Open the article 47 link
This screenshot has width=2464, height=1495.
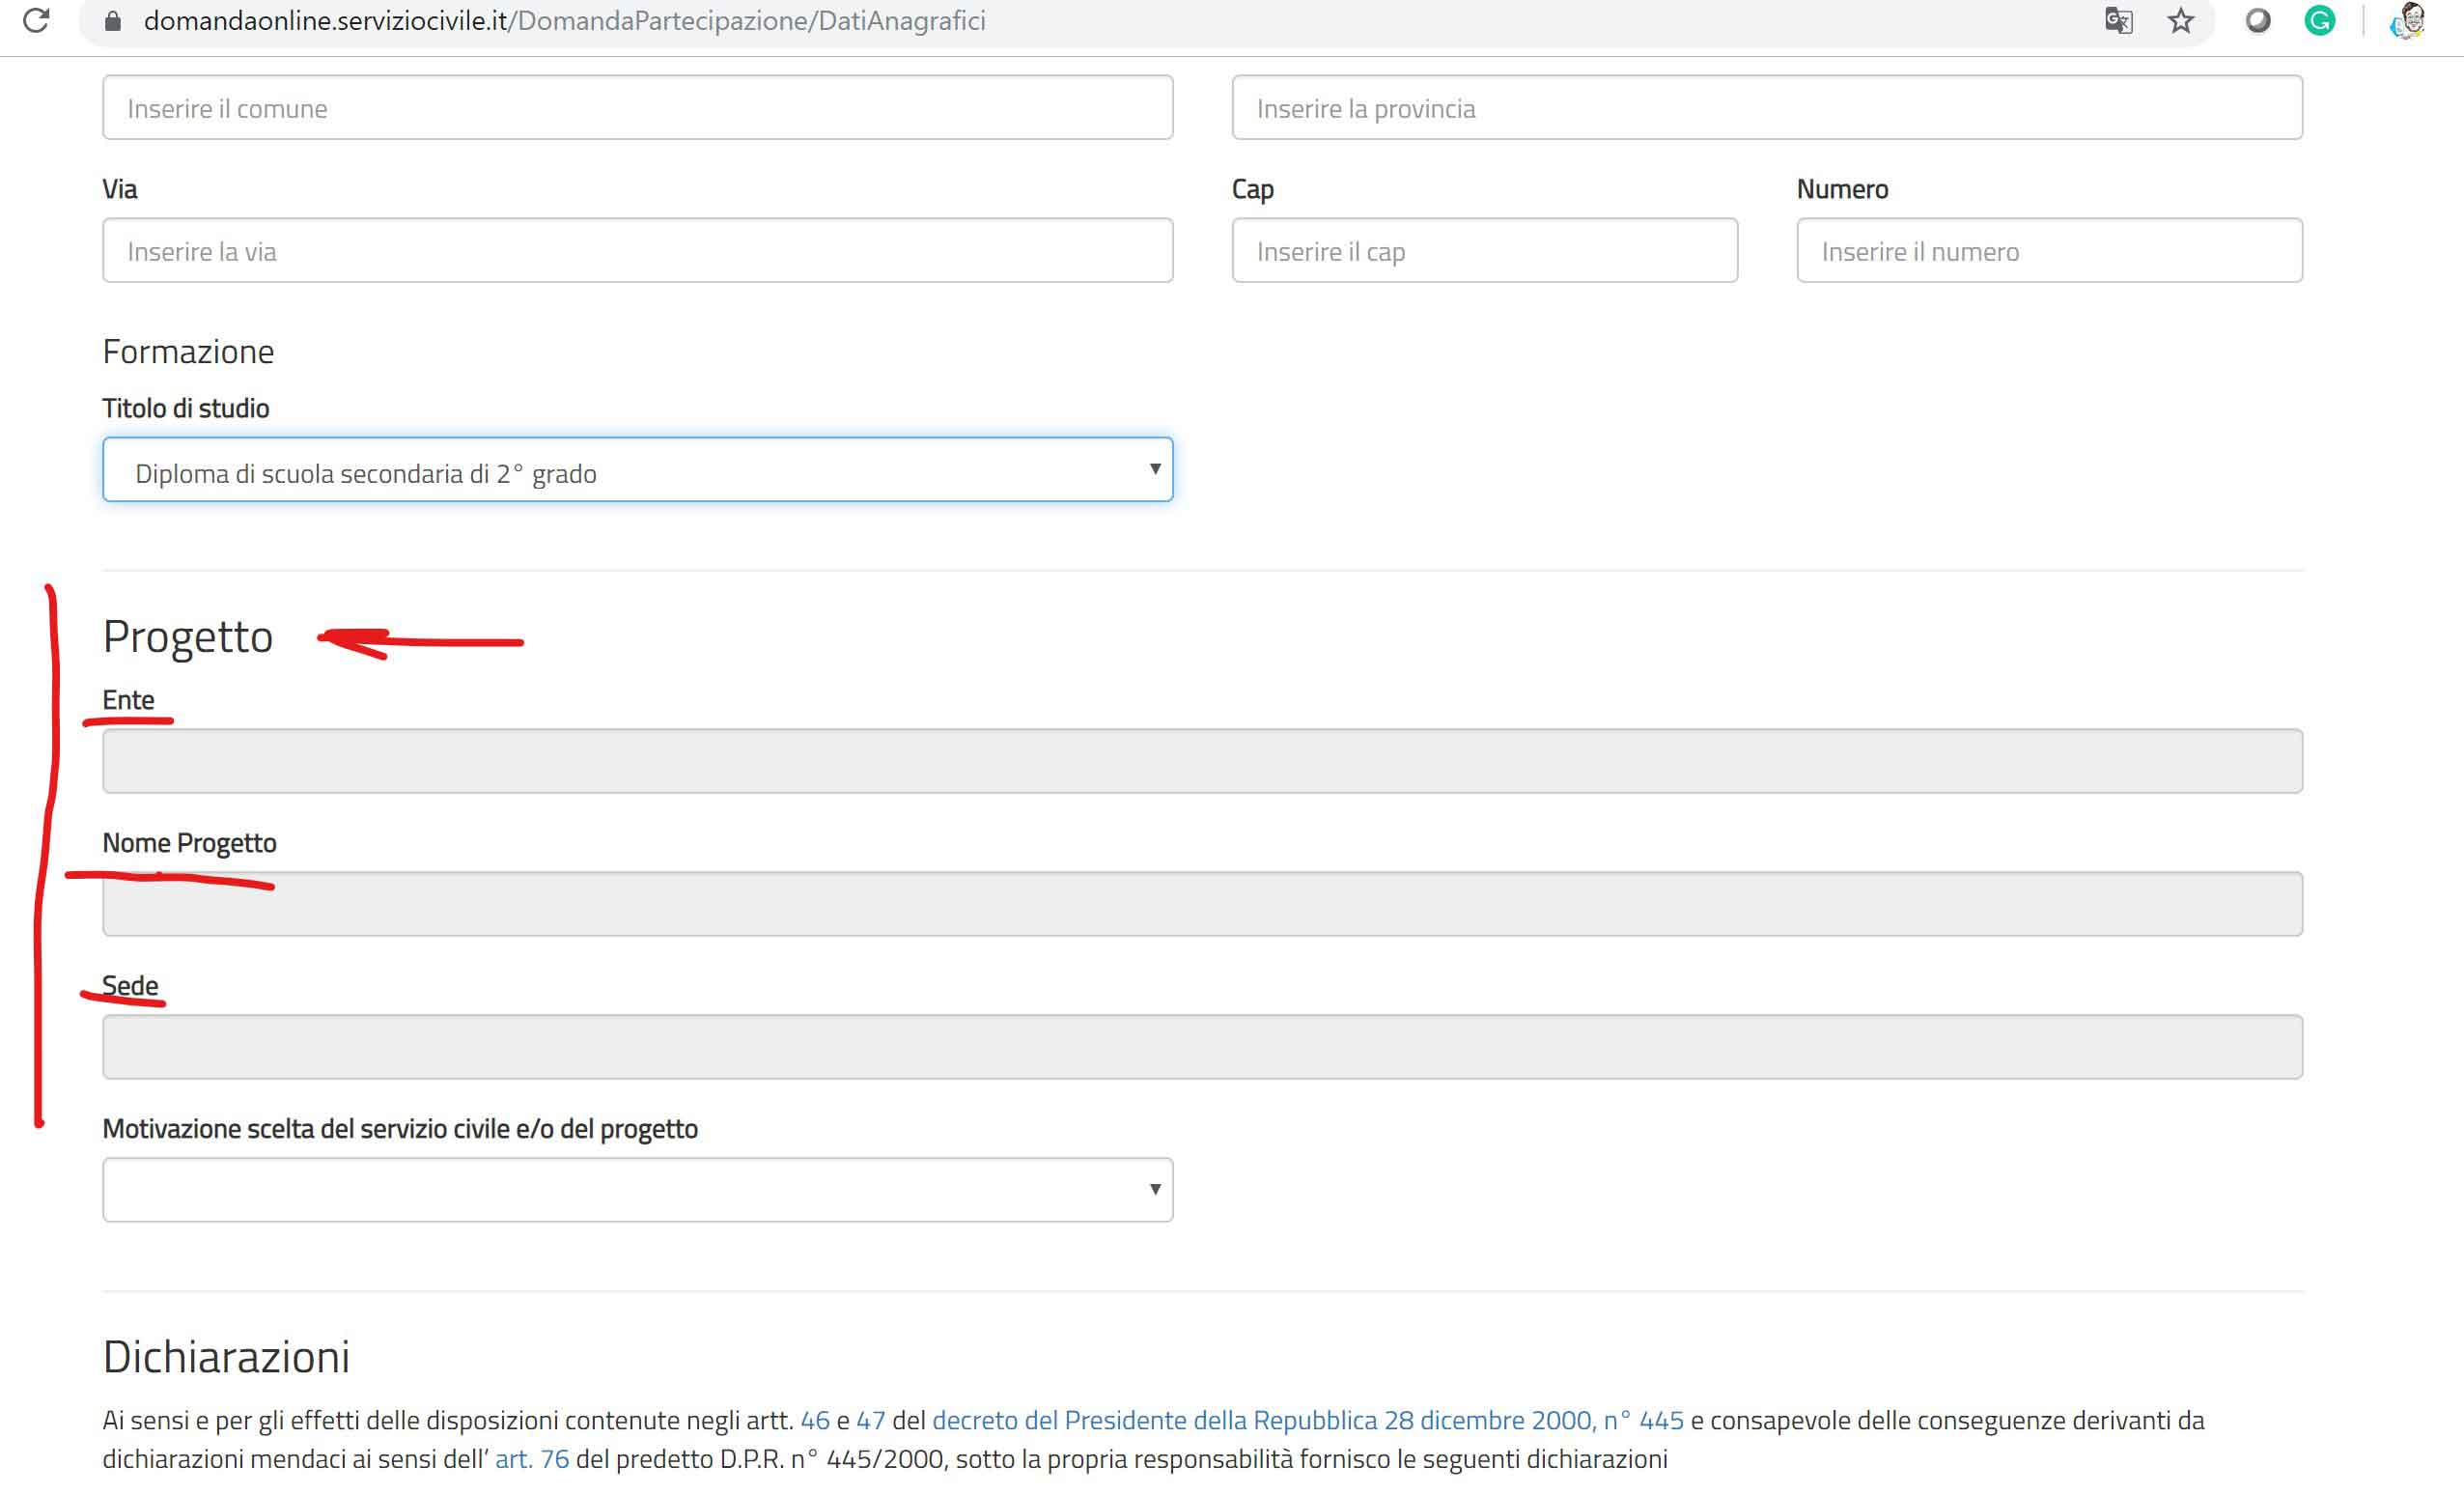[870, 1421]
